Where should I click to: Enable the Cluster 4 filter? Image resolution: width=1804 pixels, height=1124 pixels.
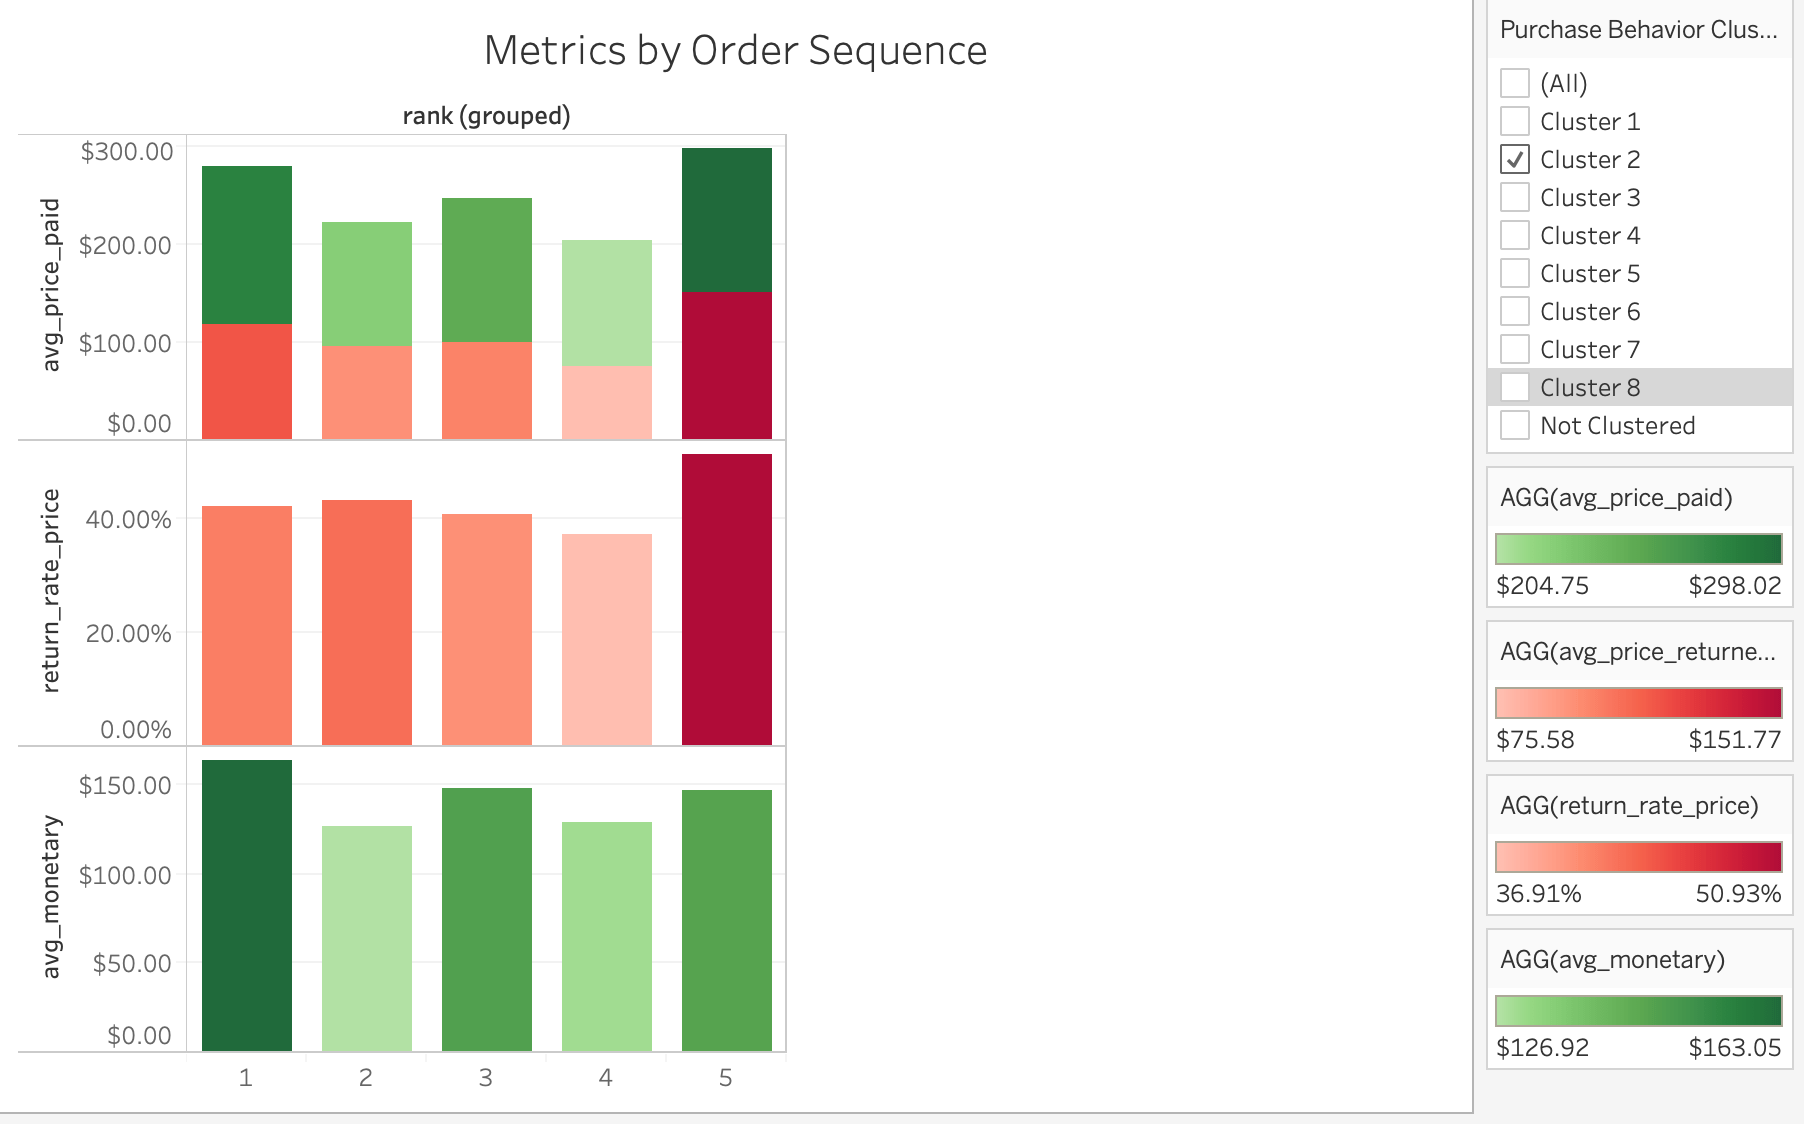(x=1513, y=235)
